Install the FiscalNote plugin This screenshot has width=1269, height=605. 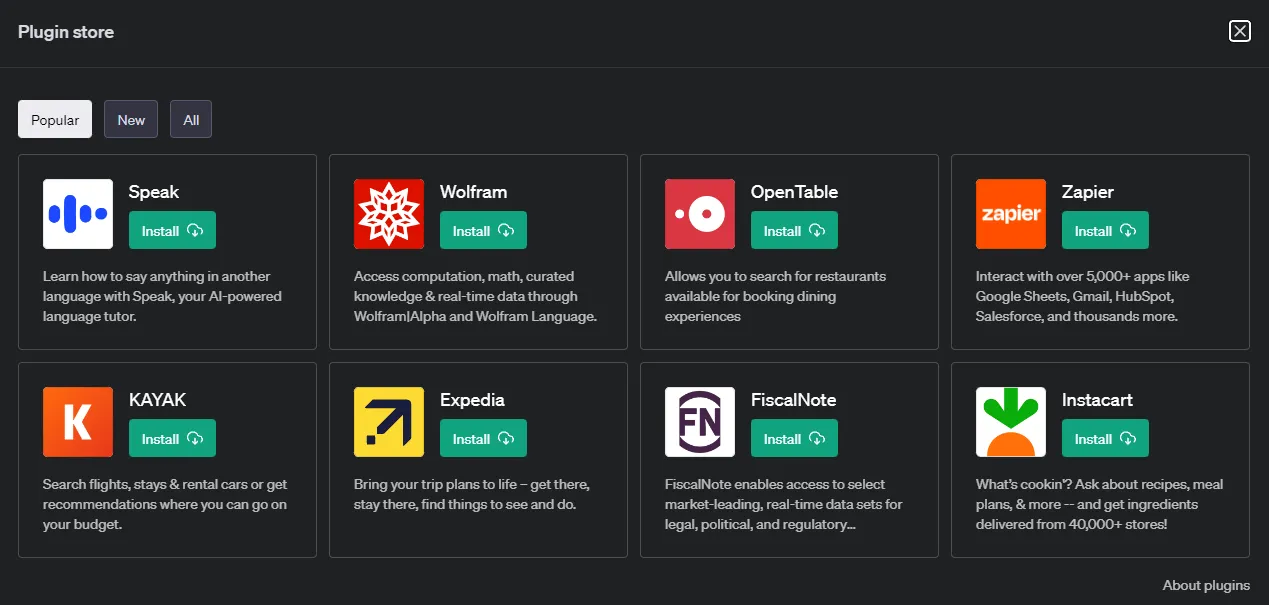click(794, 438)
